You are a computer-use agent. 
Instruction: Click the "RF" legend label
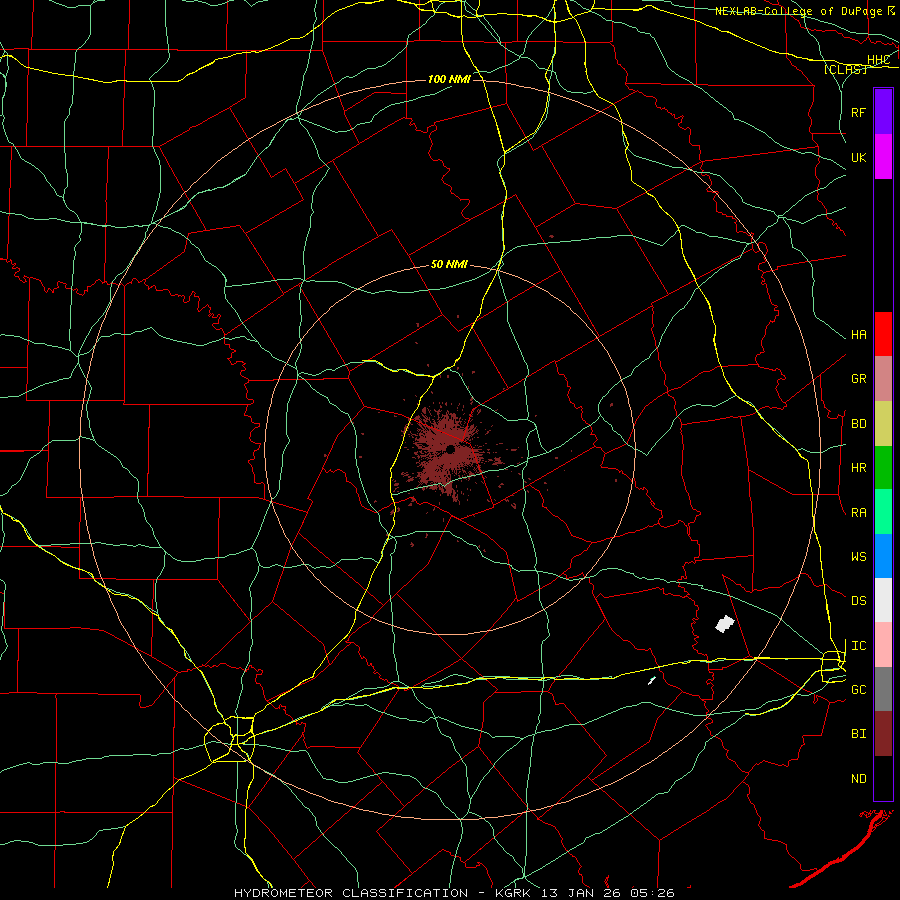858,112
